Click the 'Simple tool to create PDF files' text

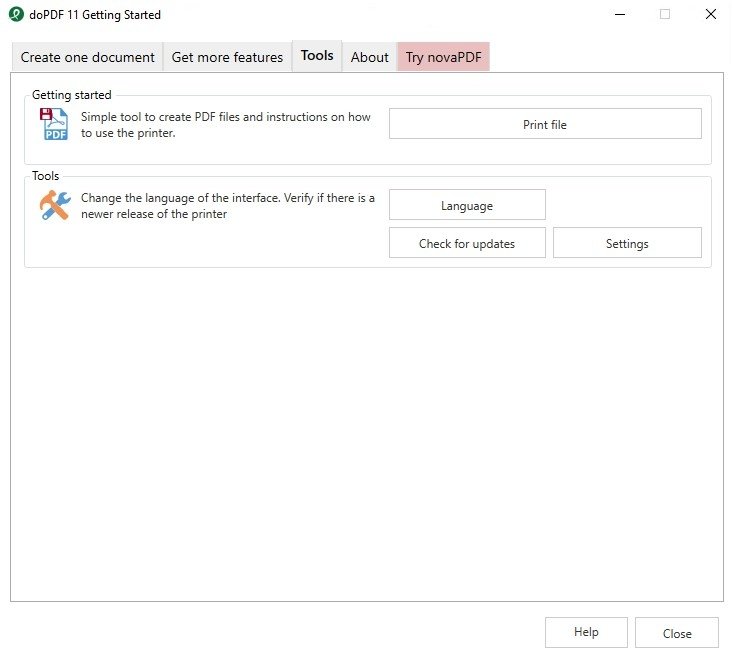click(x=226, y=125)
